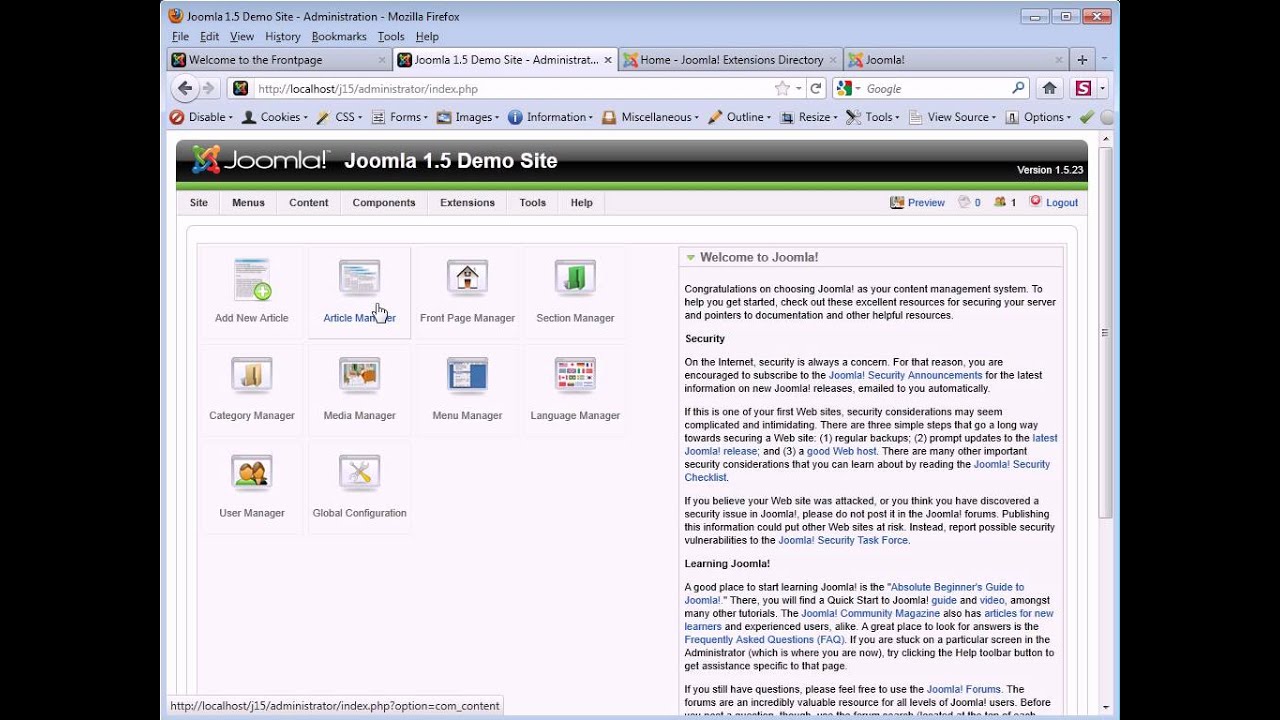Open the good Web host link
Image resolution: width=1280 pixels, height=720 pixels.
click(x=842, y=451)
